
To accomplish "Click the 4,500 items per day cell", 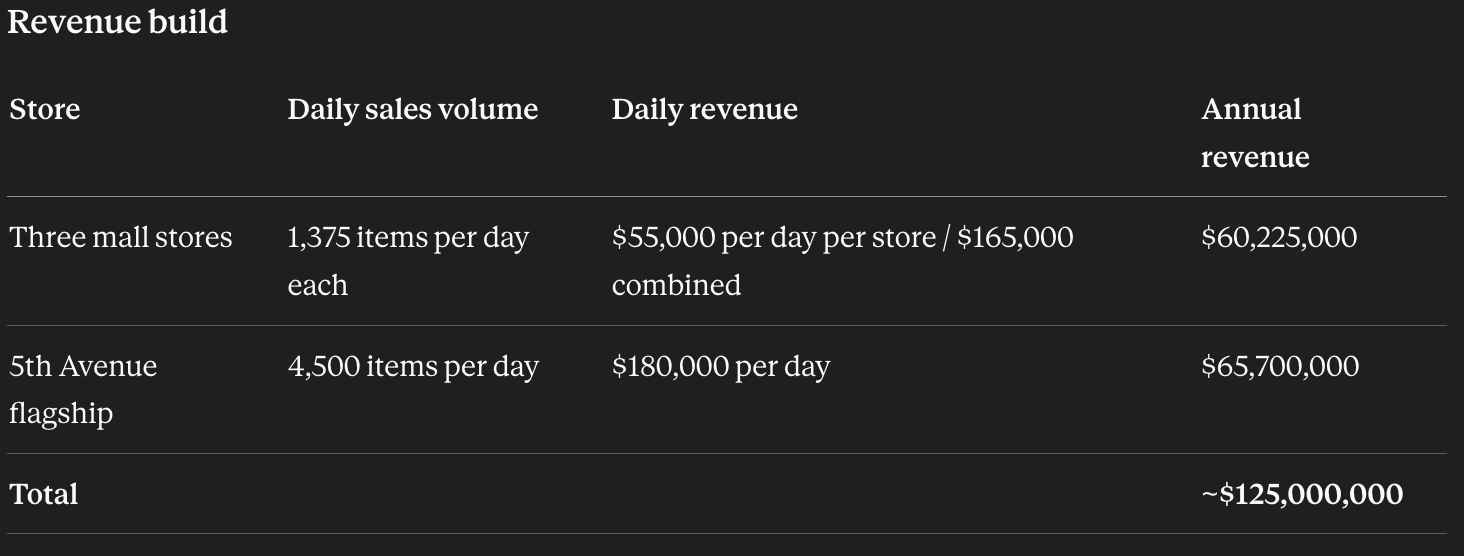I will point(413,366).
